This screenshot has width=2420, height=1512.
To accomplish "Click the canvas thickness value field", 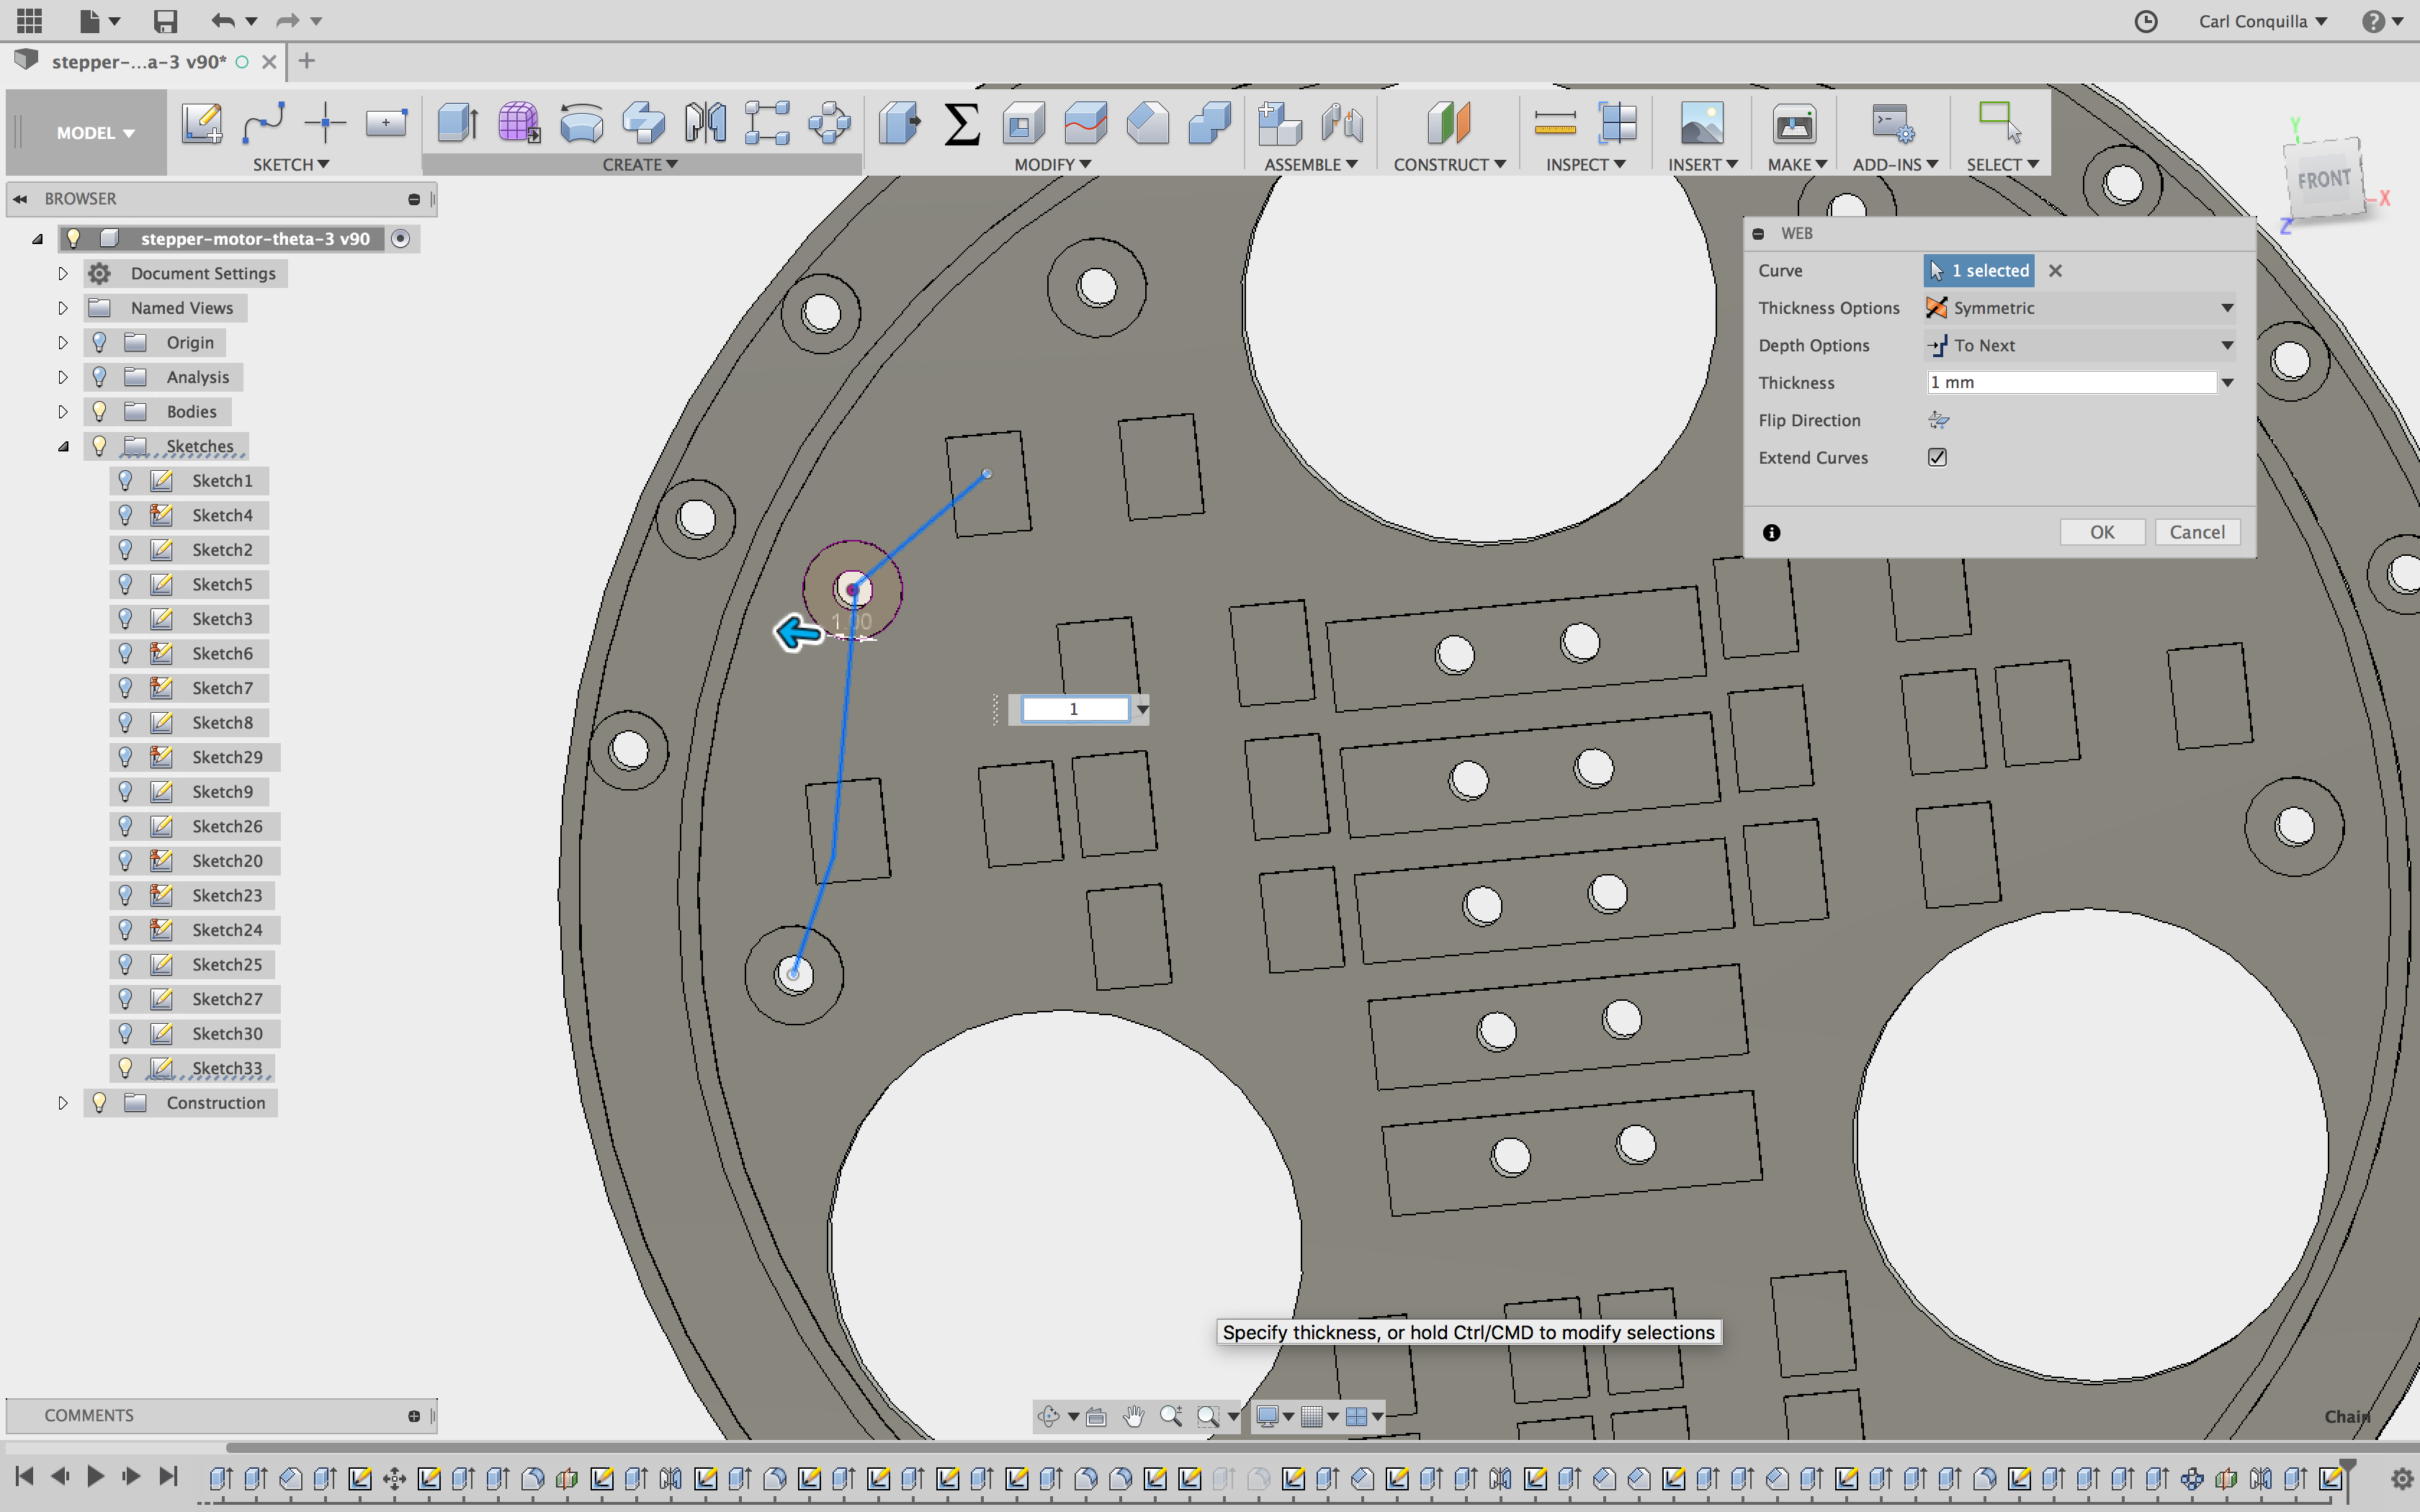I will click(x=1075, y=709).
